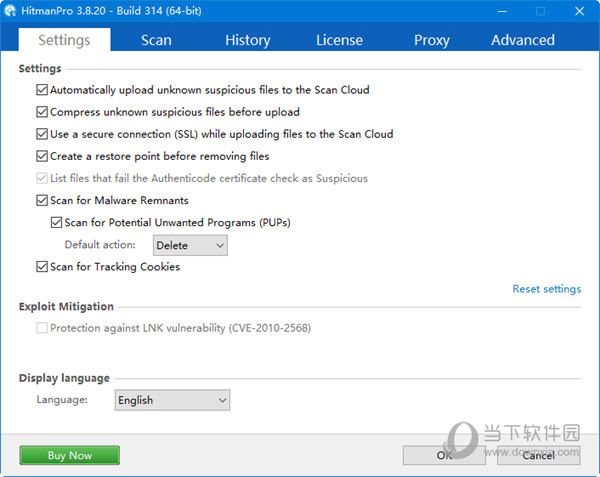Toggle Use a secure connection (SSL) checkbox
The width and height of the screenshot is (600, 477).
pyautogui.click(x=42, y=134)
